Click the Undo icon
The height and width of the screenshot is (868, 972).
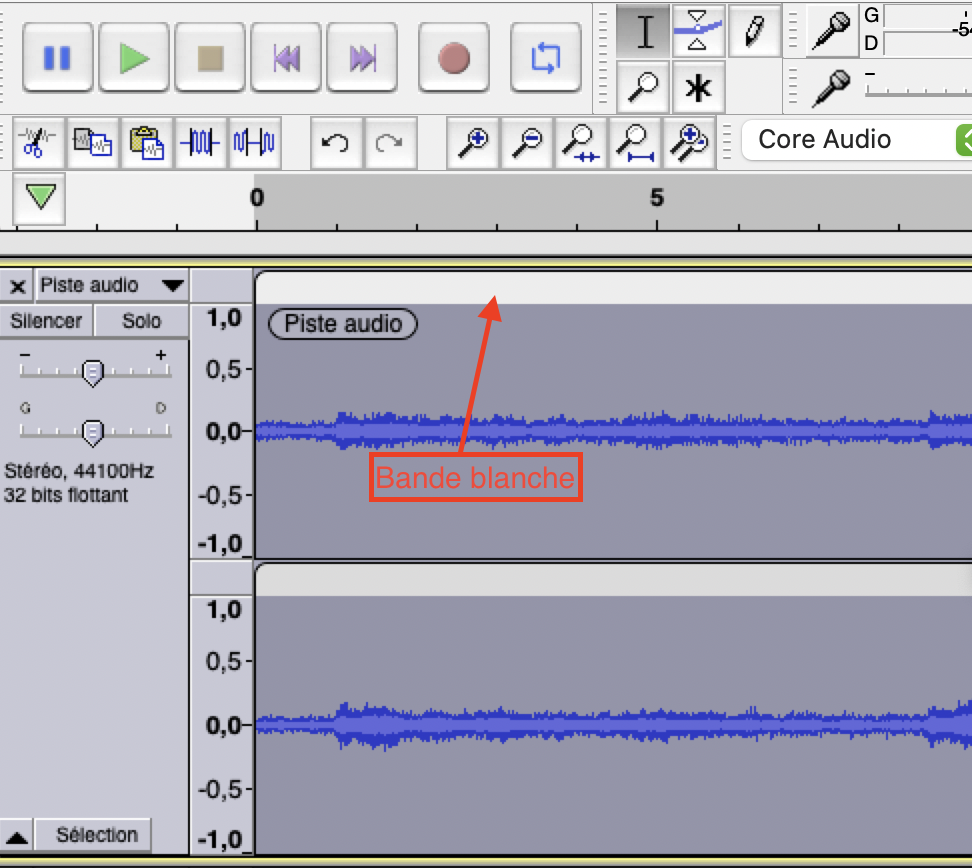point(336,142)
